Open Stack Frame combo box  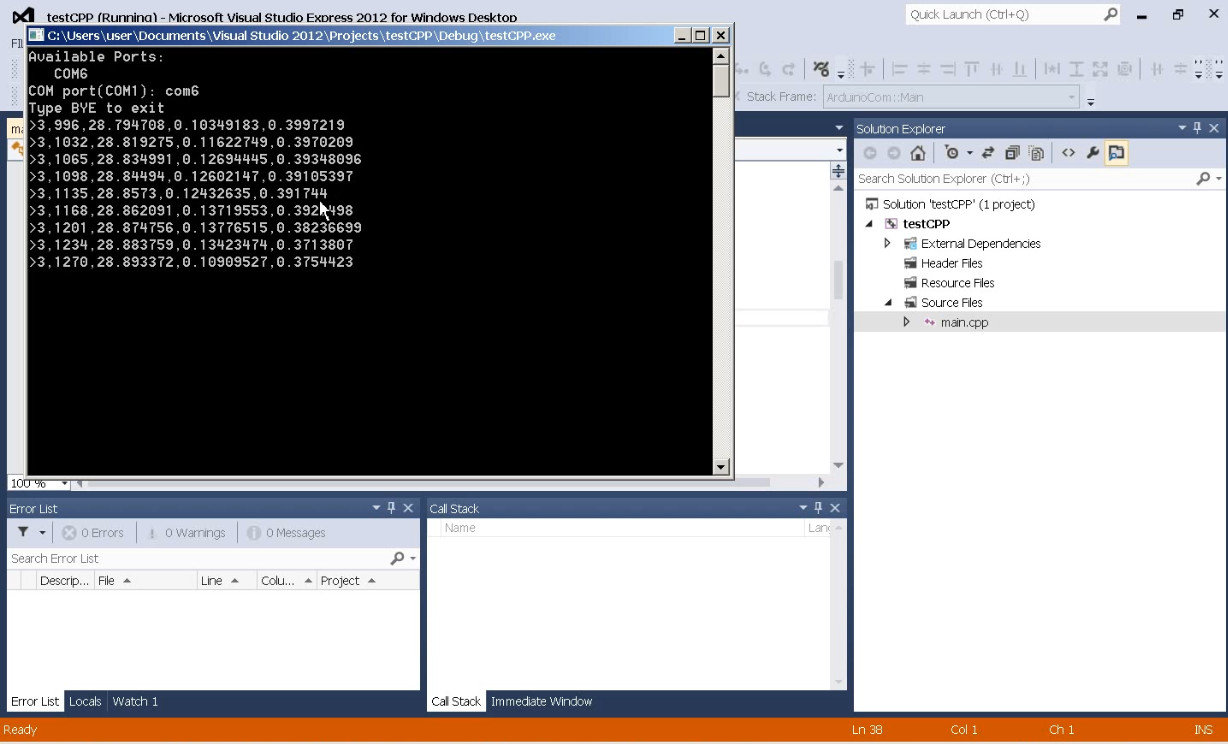[951, 97]
